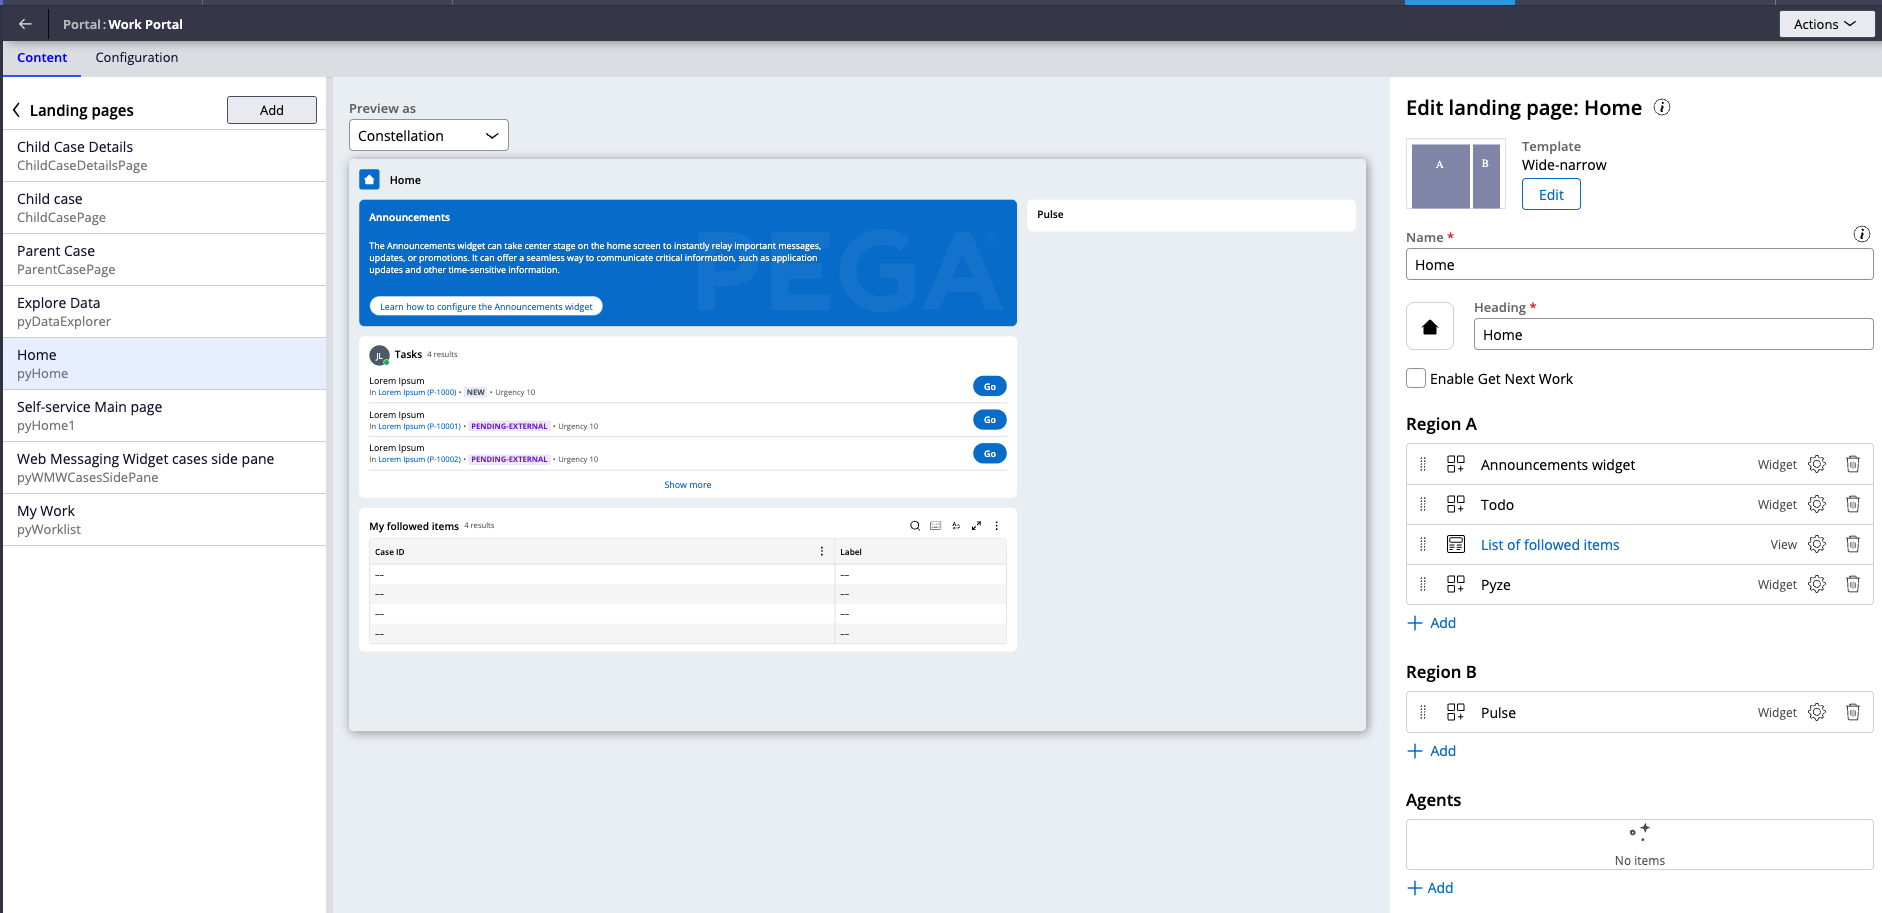Viewport: 1882px width, 913px height.
Task: Click the search icon in My followed items
Action: pyautogui.click(x=914, y=526)
